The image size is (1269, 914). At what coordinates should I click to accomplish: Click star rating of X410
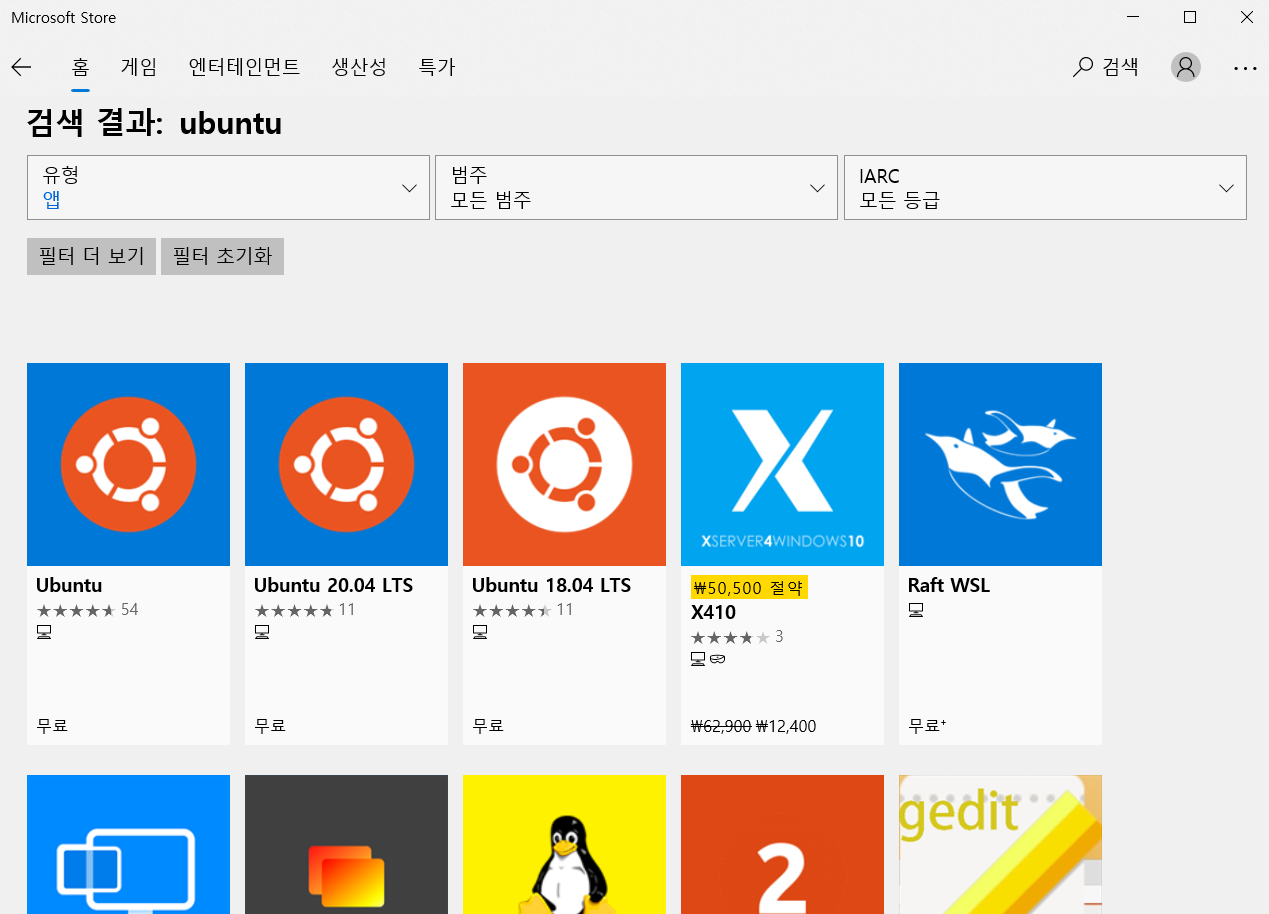pyautogui.click(x=730, y=637)
